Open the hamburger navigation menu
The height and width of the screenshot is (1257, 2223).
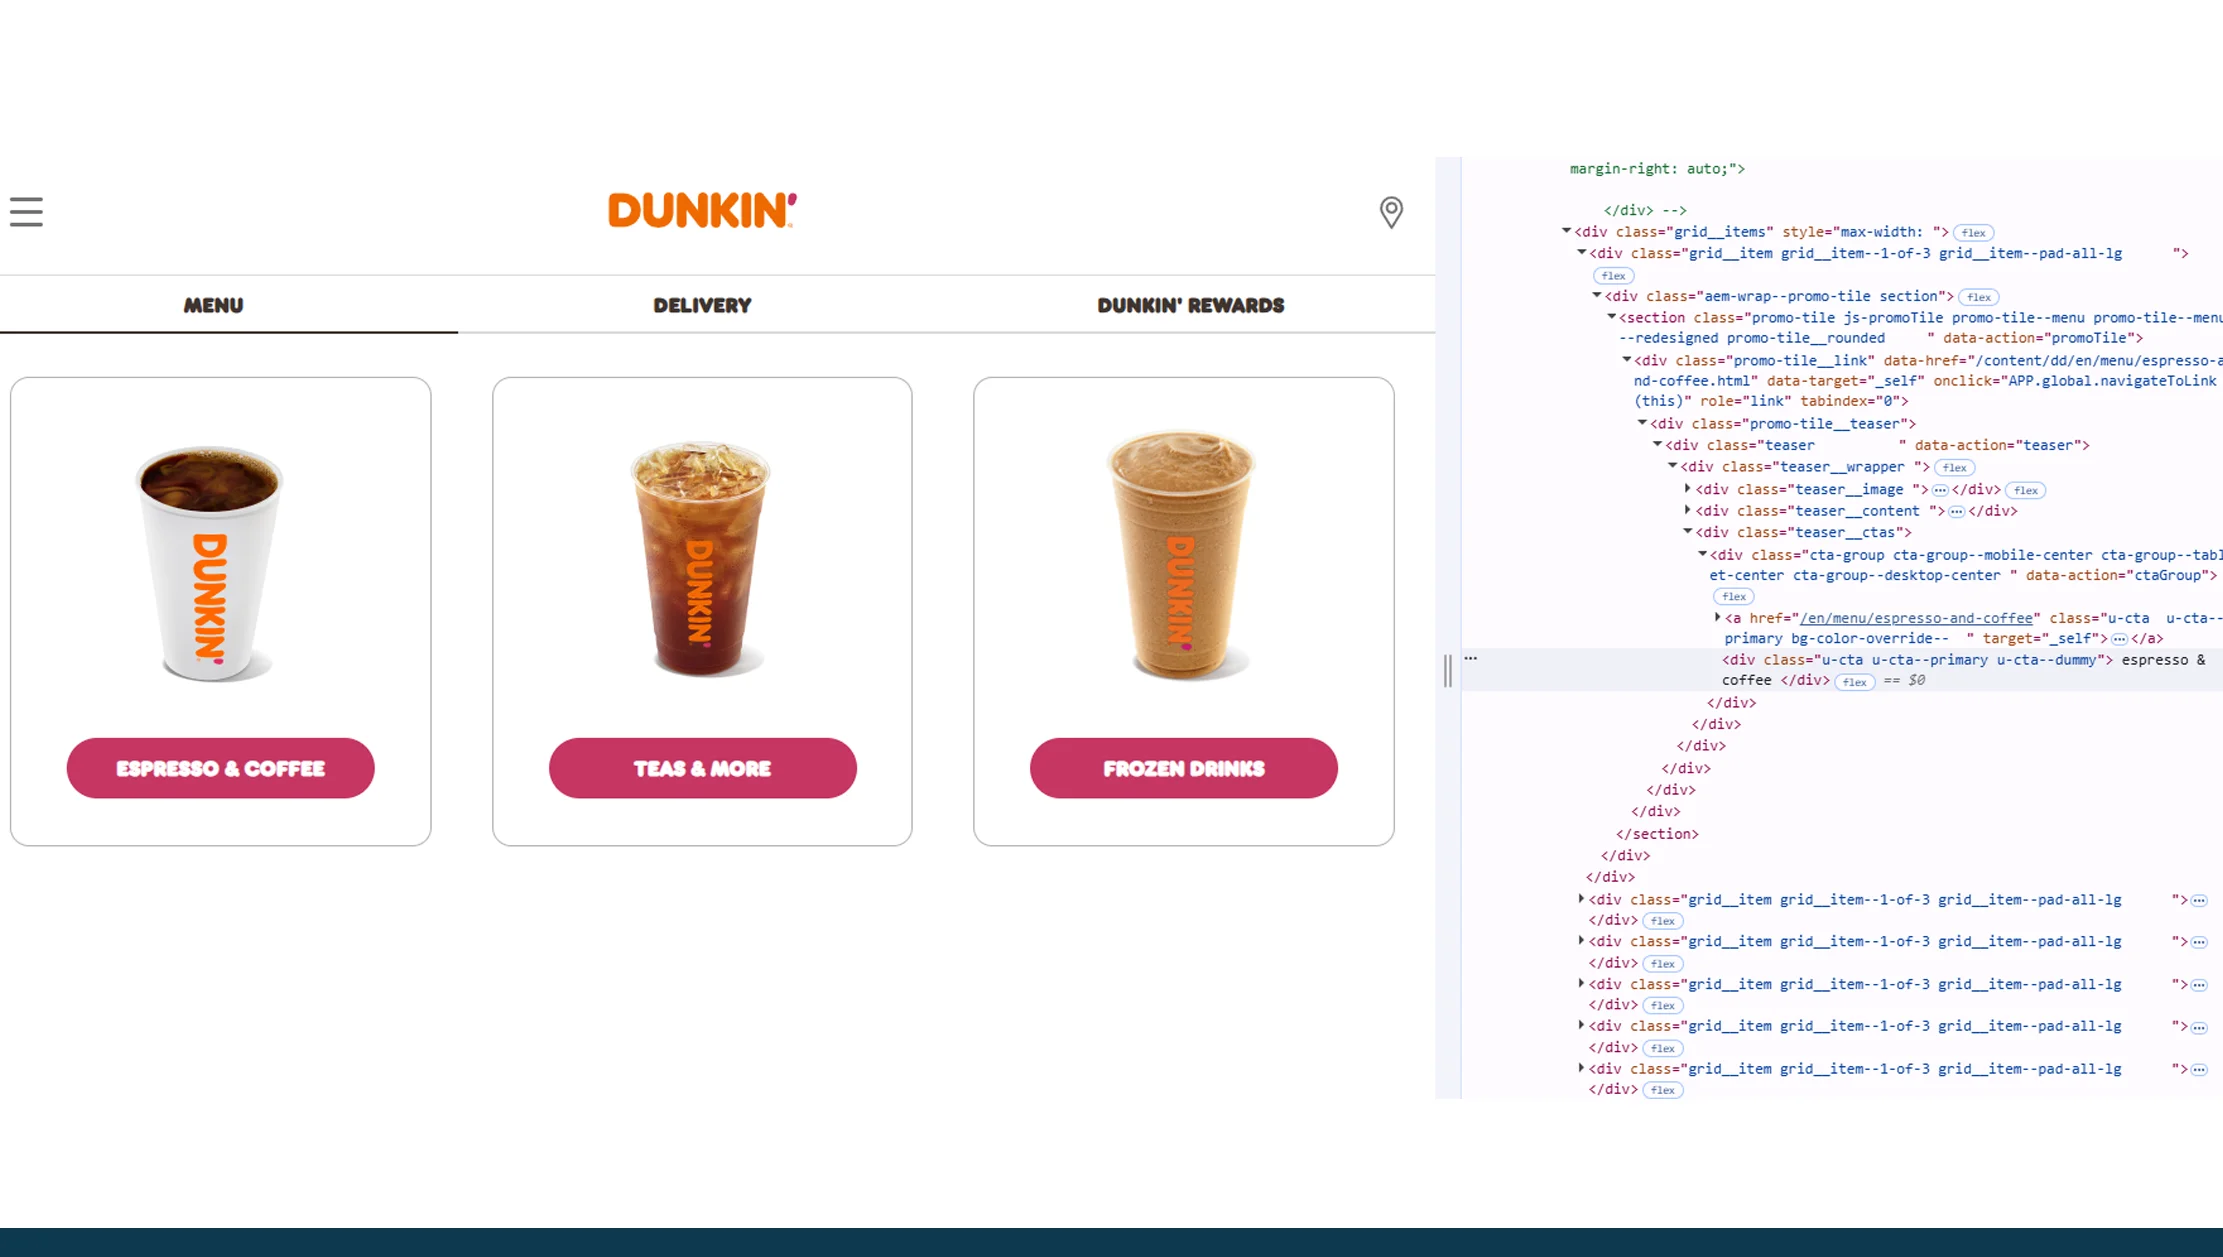(26, 212)
